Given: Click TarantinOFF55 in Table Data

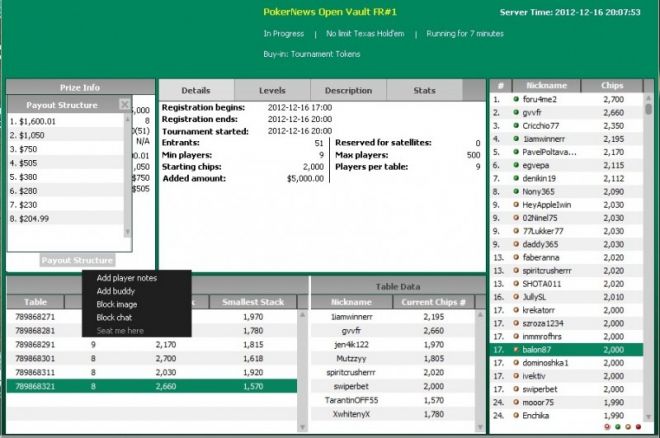Looking at the screenshot, I should (351, 400).
